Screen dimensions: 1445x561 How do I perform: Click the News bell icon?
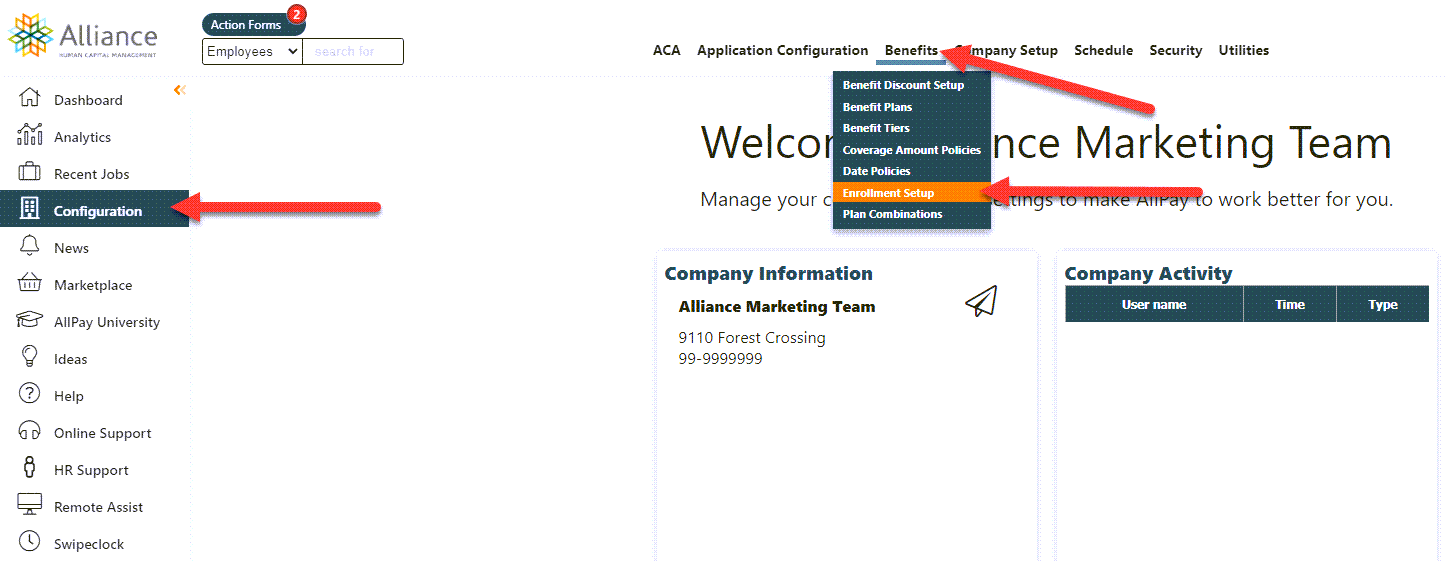point(30,246)
